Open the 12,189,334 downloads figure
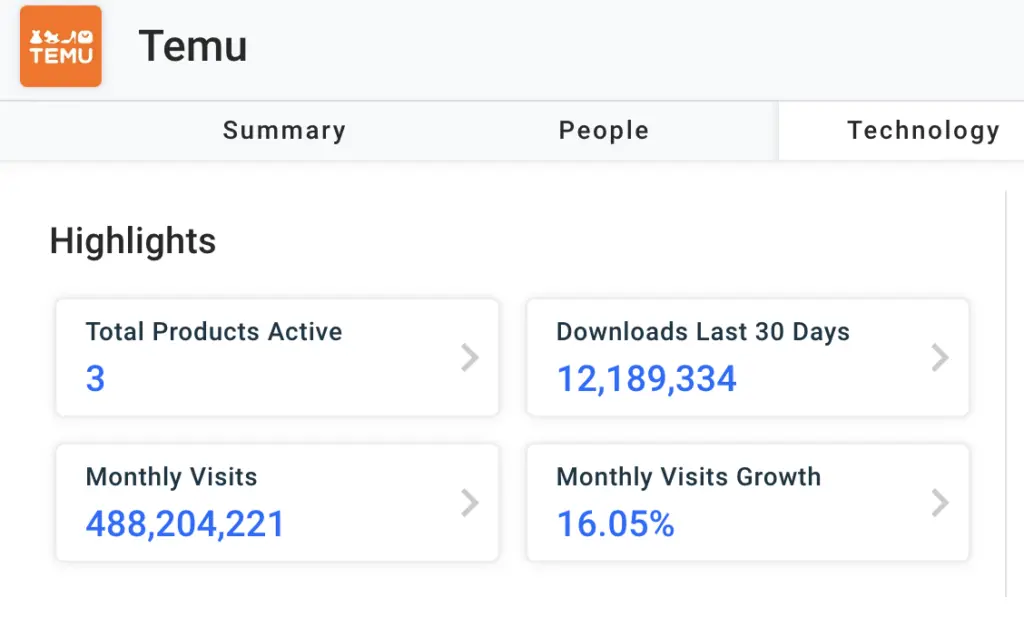Viewport: 1024px width, 626px height. (x=646, y=379)
